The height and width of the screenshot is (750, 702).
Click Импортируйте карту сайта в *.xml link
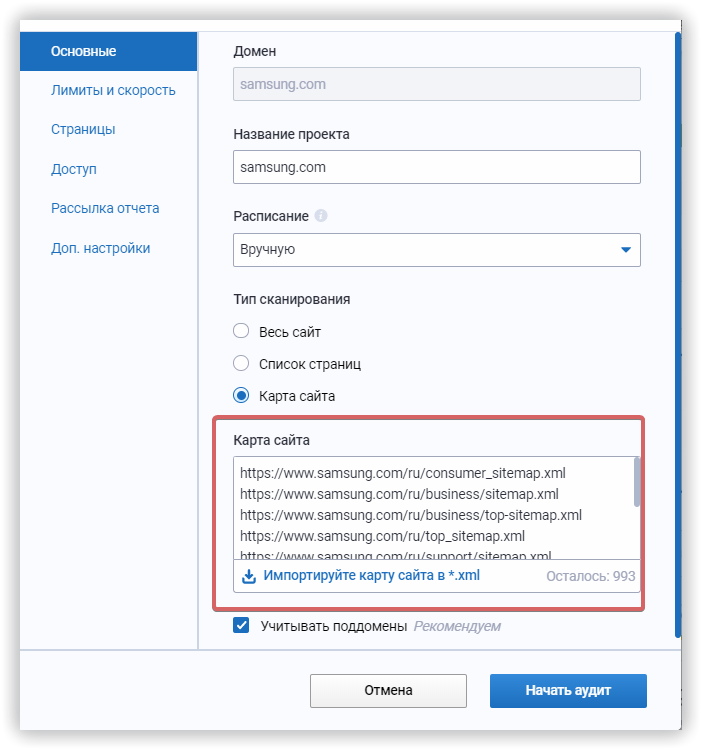pyautogui.click(x=372, y=576)
